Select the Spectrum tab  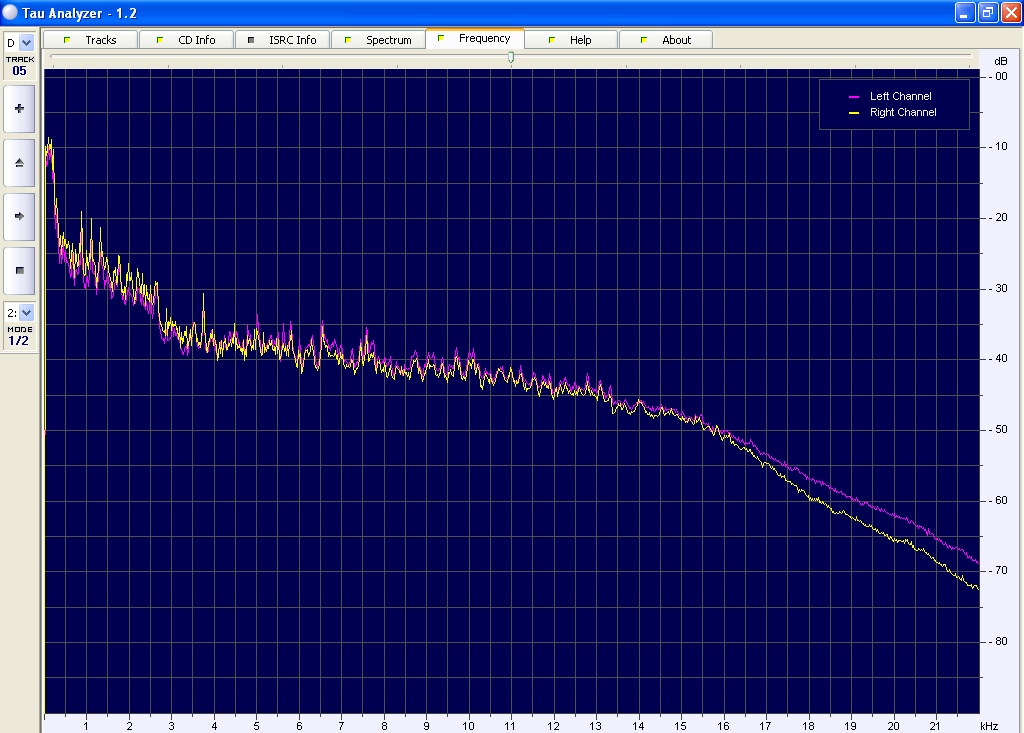click(x=388, y=40)
